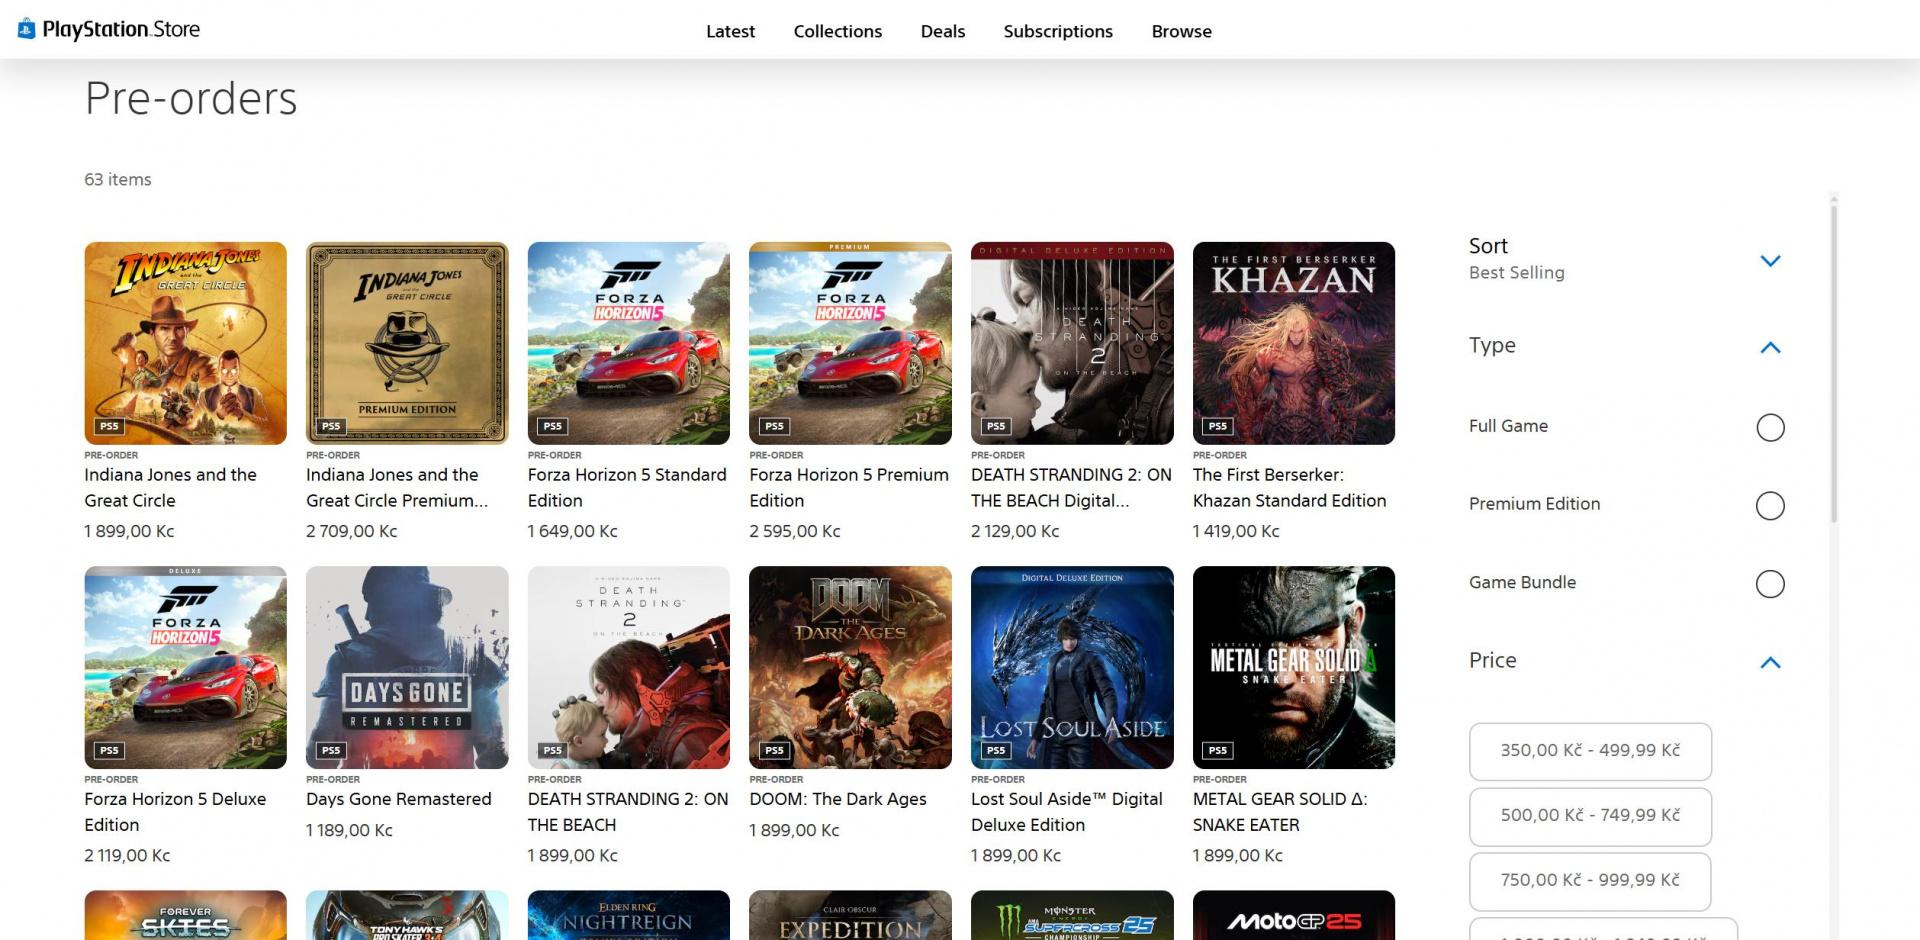1920x940 pixels.
Task: Select the Premium Edition filter
Action: [1770, 505]
